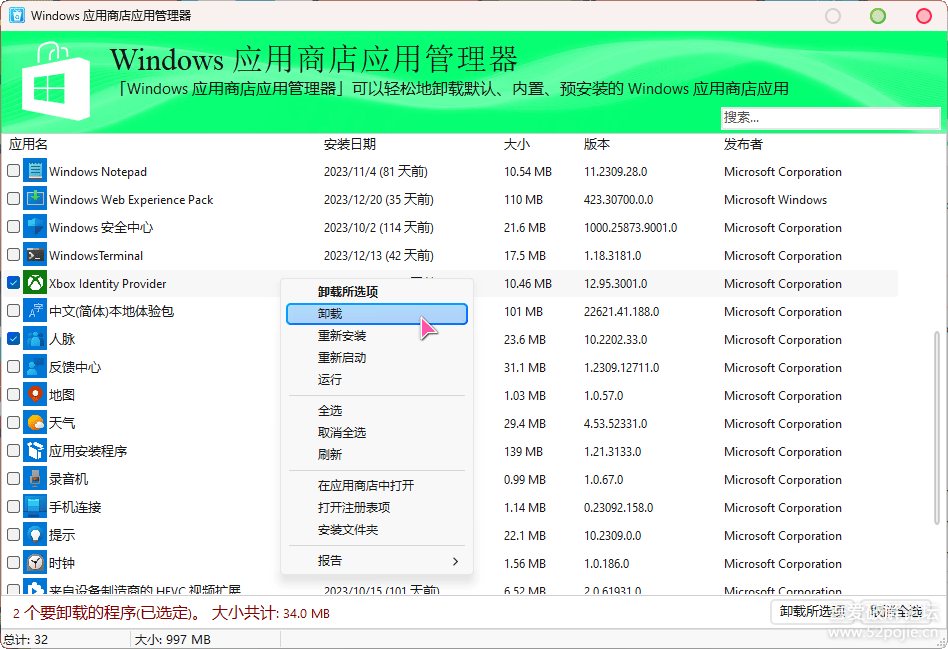Click the store bag logo in header

pos(56,82)
